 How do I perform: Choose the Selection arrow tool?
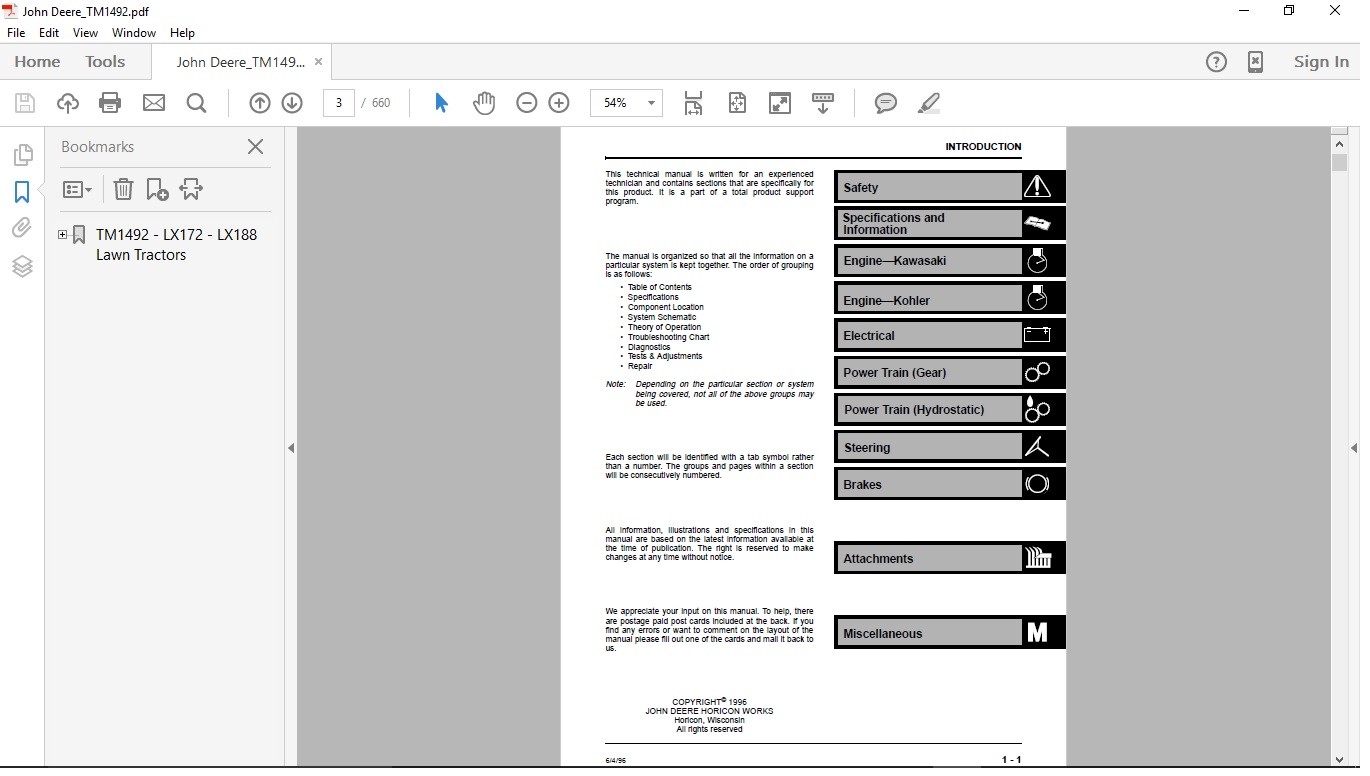tap(441, 103)
